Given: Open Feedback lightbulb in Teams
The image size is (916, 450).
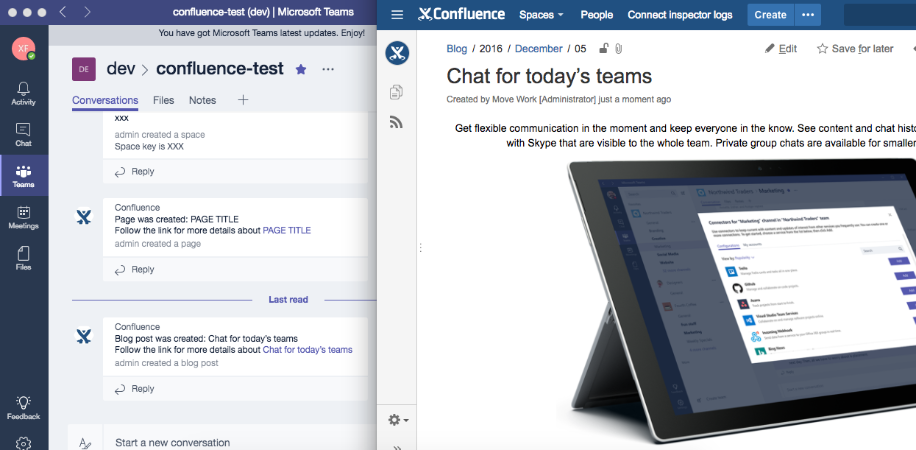Looking at the screenshot, I should click(x=23, y=408).
